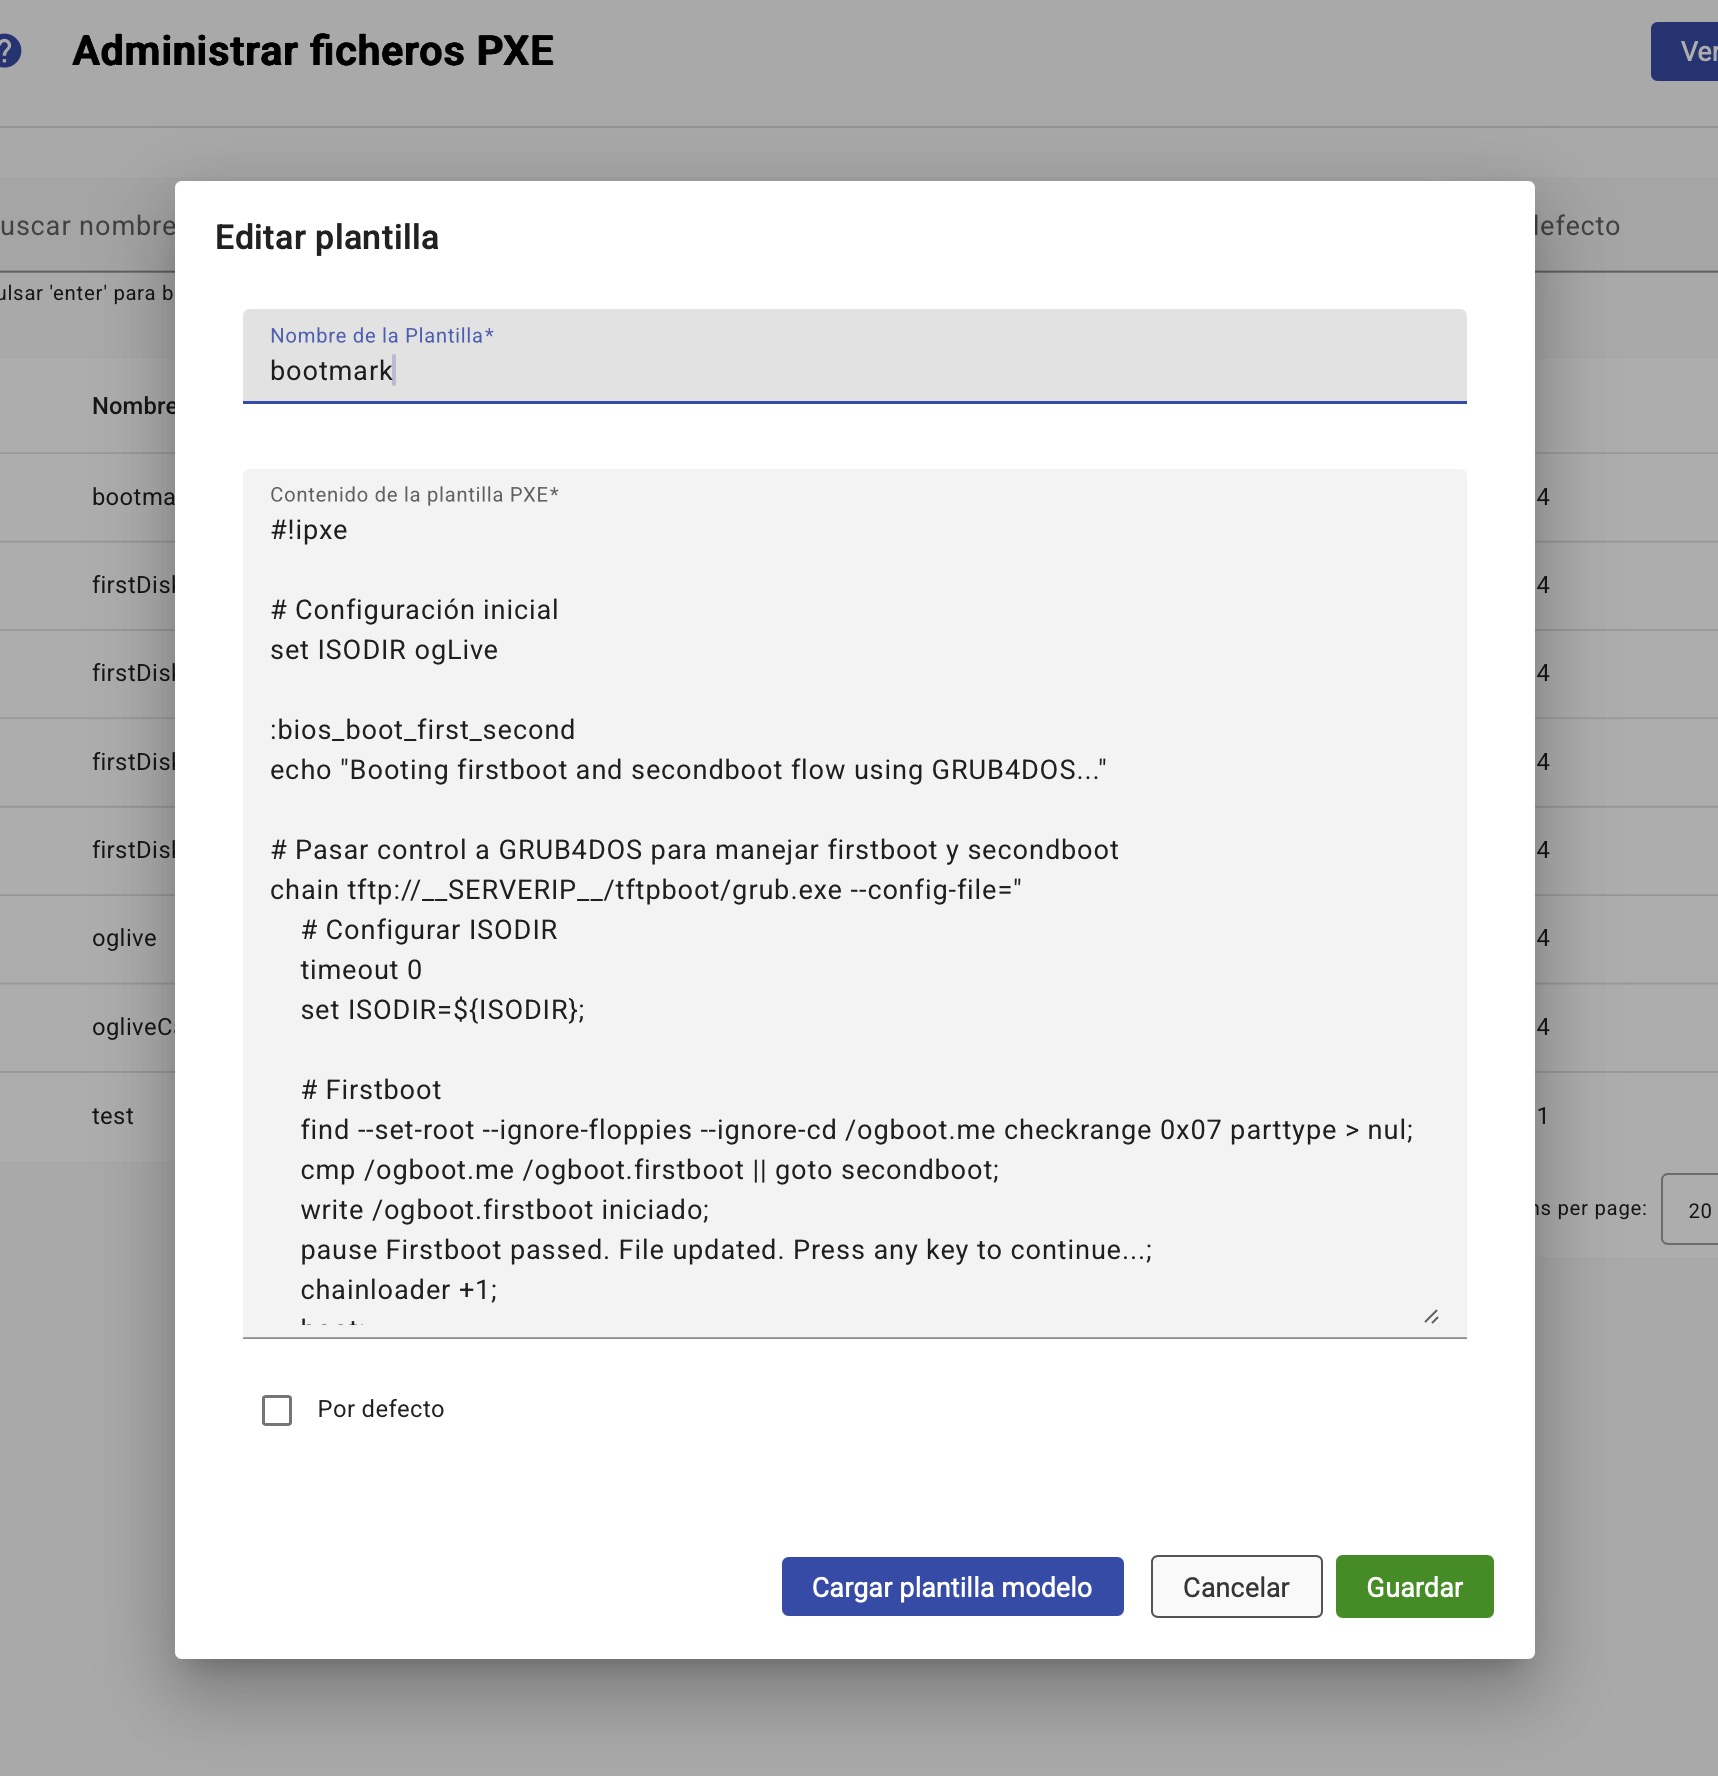Sort by the Nombre column header
This screenshot has width=1718, height=1776.
click(x=133, y=406)
